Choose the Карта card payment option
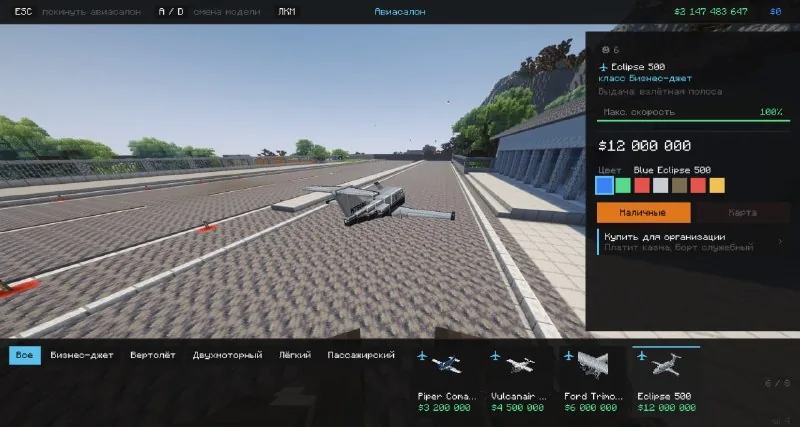 pyautogui.click(x=743, y=213)
